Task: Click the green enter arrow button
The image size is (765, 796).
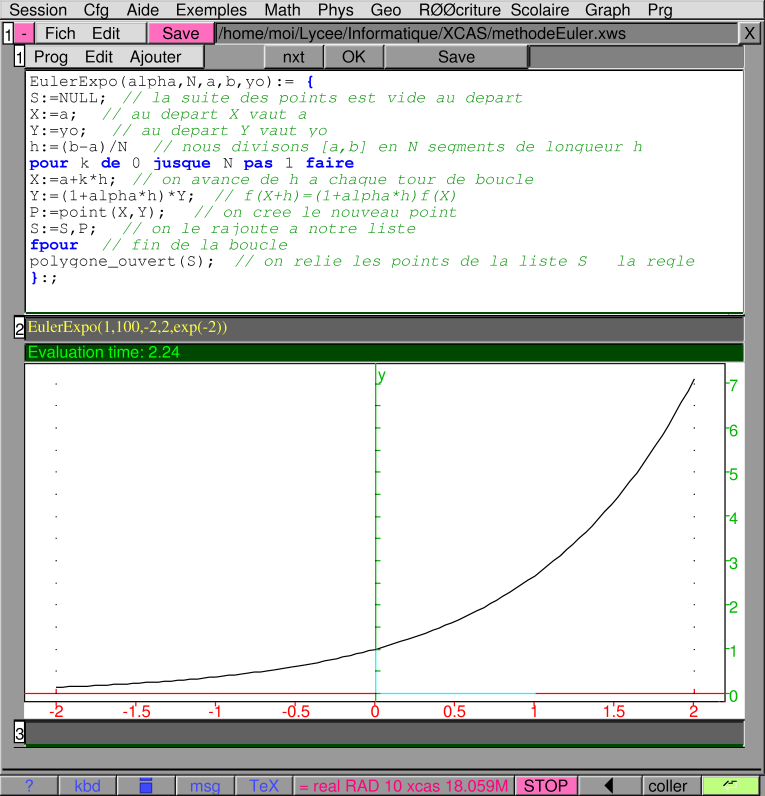Action: [x=730, y=786]
